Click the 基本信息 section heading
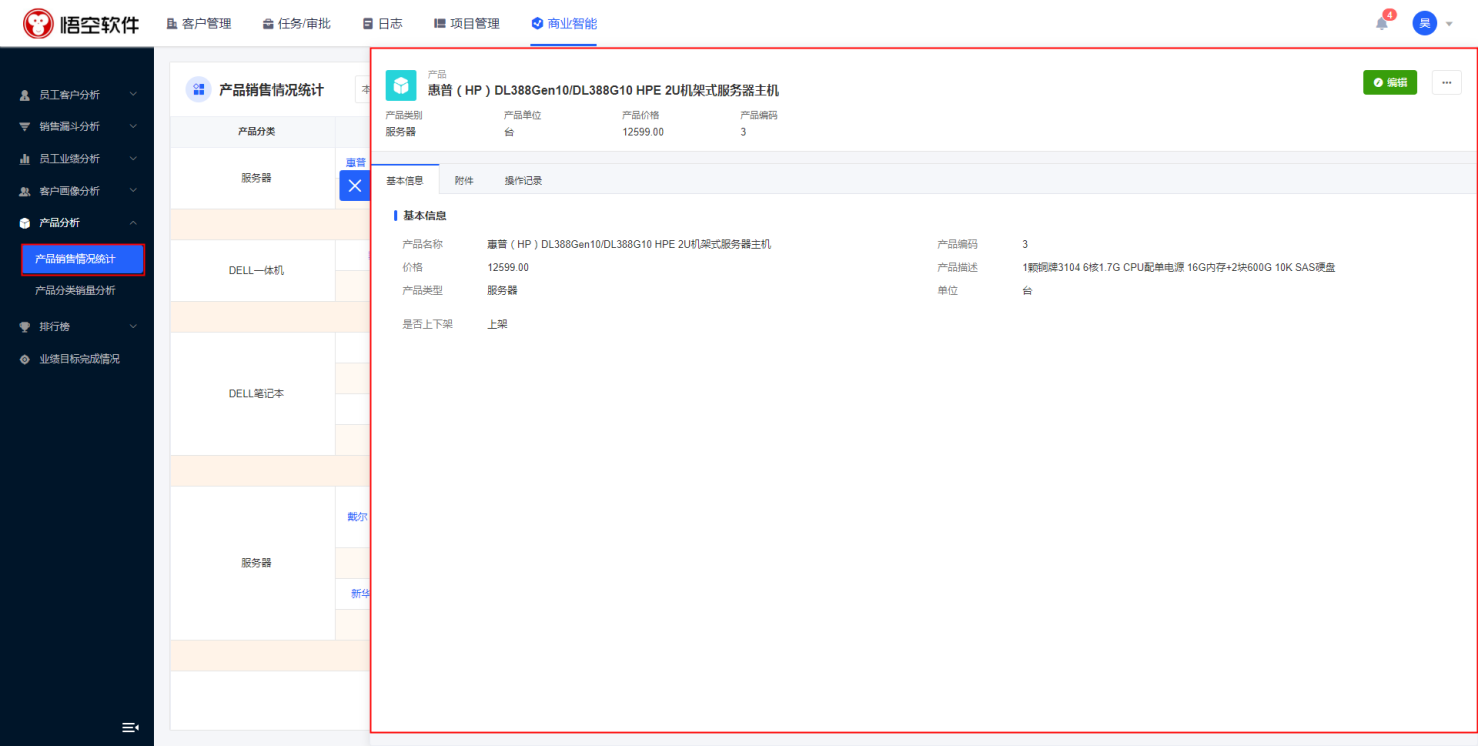Viewport: 1478px width, 746px height. [x=425, y=215]
